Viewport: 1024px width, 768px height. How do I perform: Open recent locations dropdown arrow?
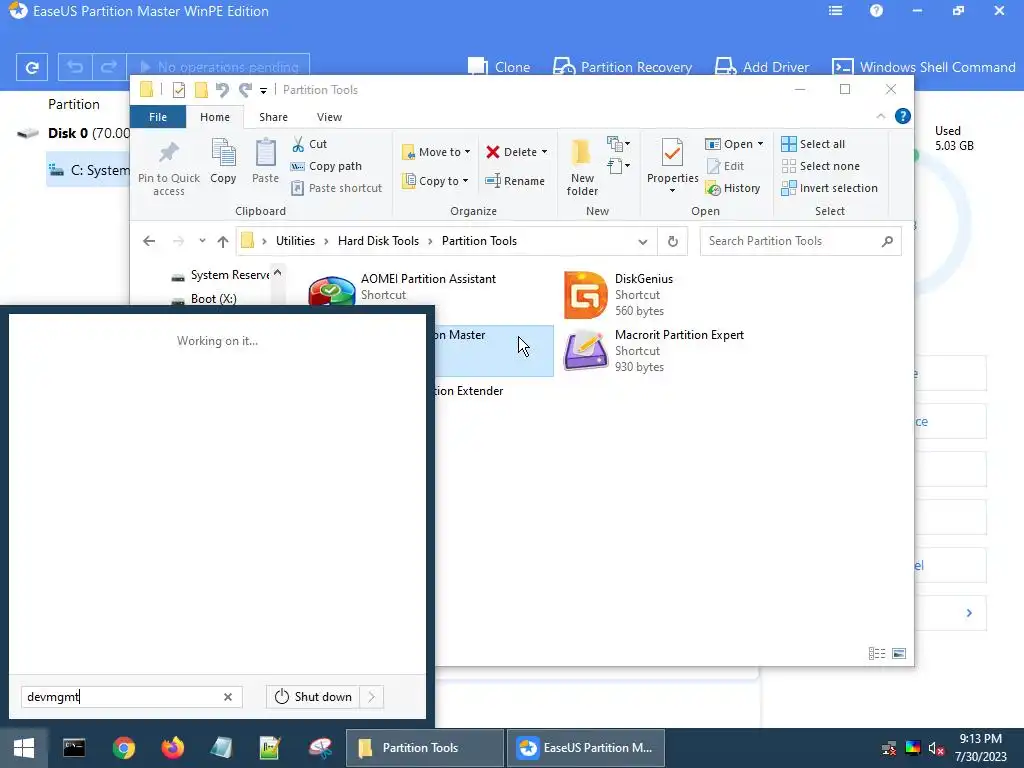point(202,241)
